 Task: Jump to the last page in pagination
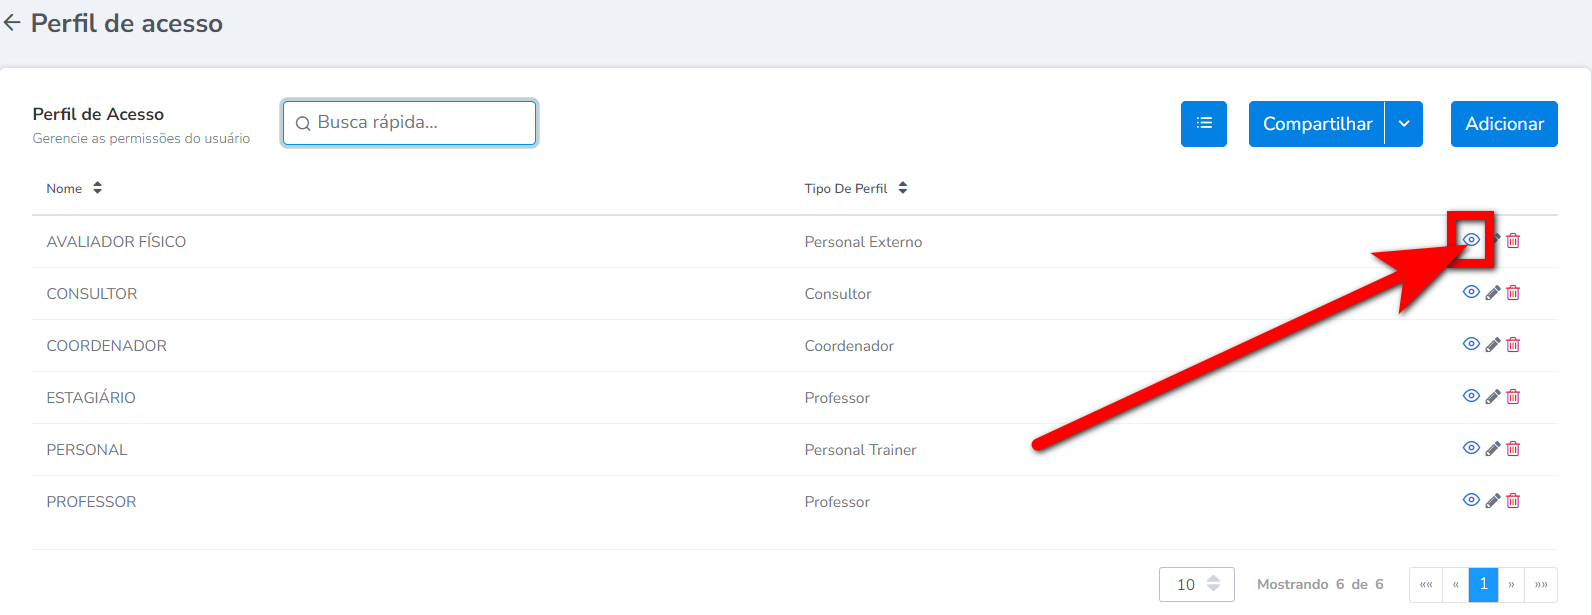pos(1541,584)
